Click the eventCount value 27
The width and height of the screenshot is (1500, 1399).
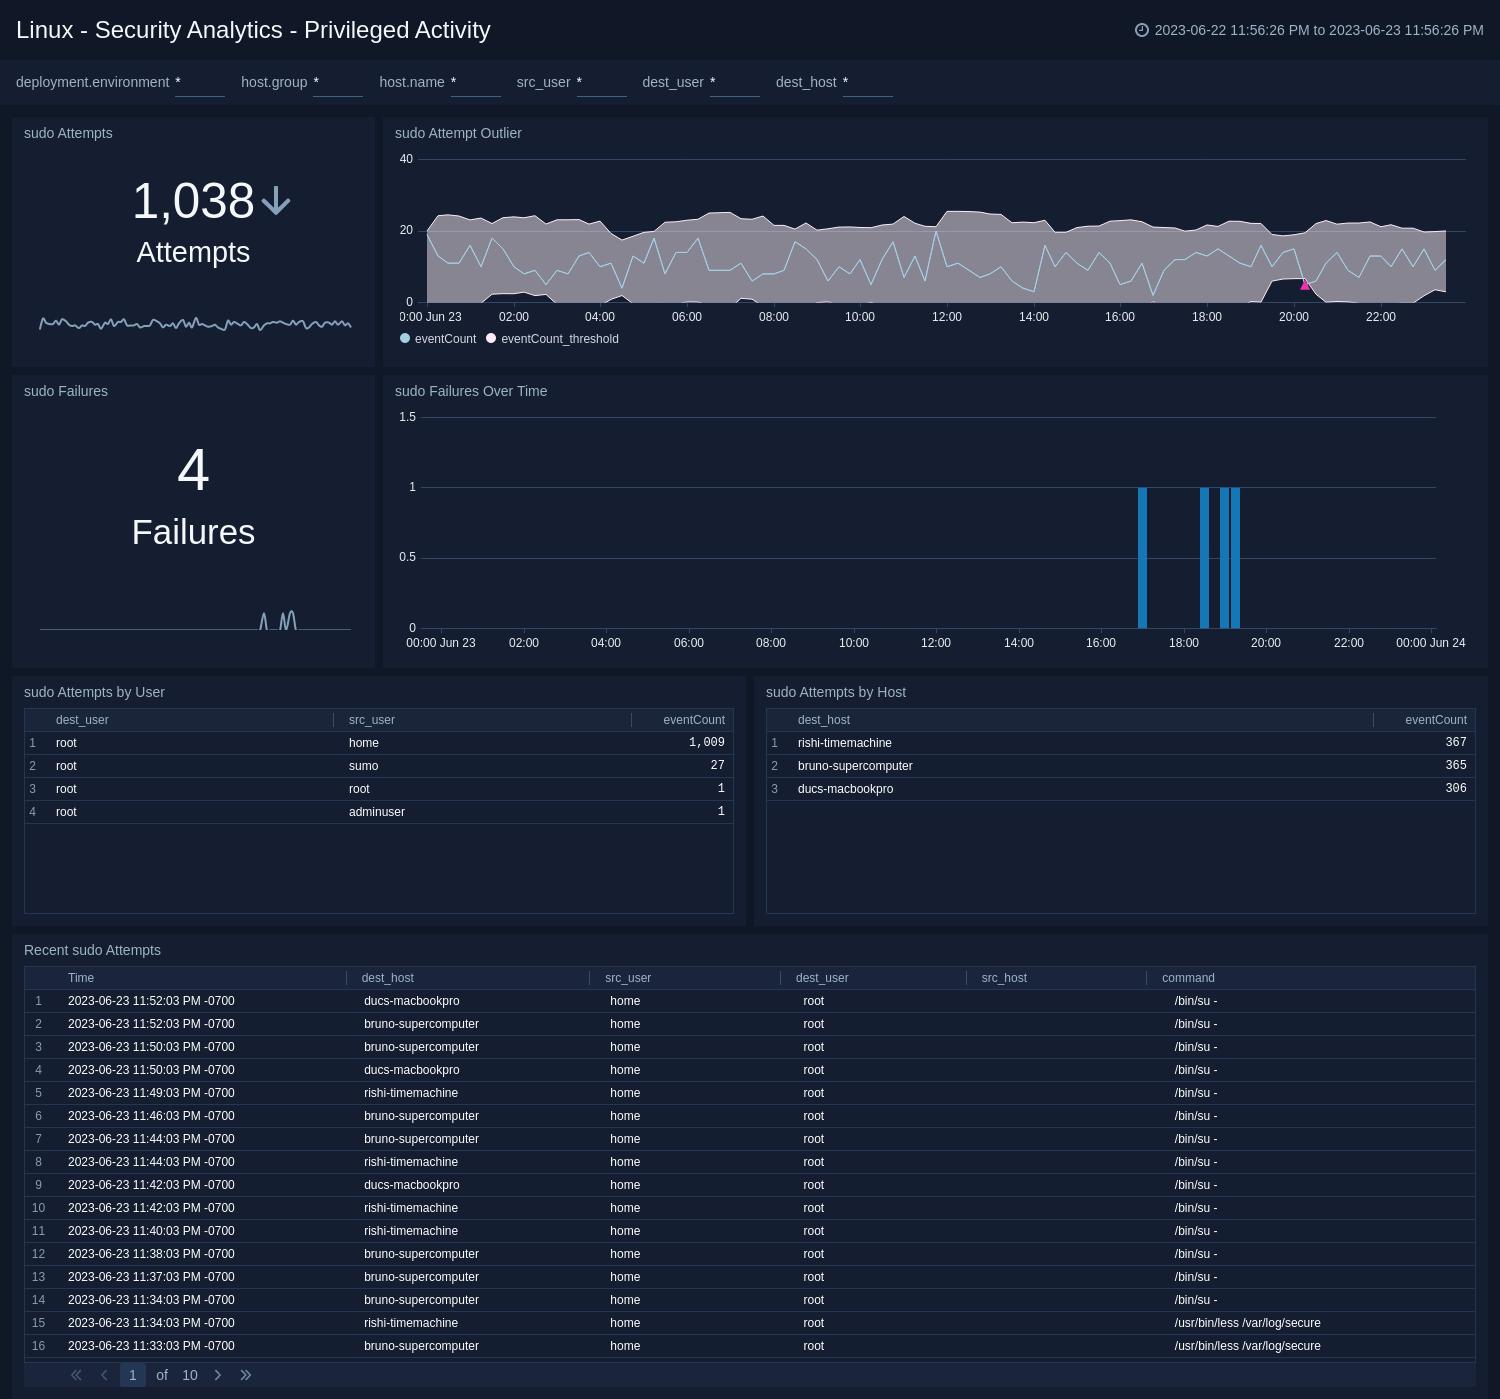pyautogui.click(x=718, y=766)
